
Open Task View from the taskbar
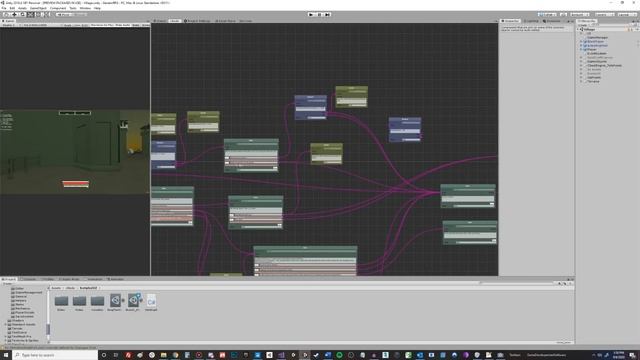pos(116,355)
